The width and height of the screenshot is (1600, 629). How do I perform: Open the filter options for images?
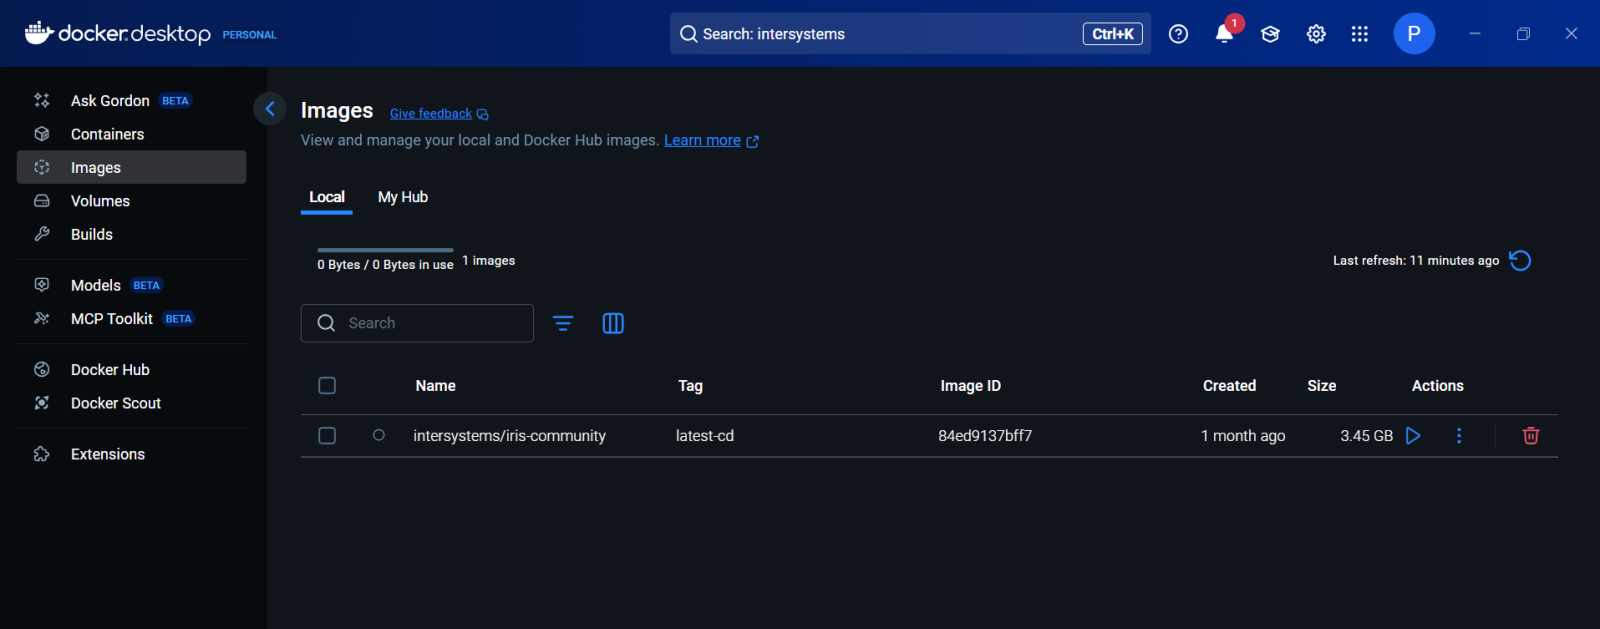pos(563,323)
